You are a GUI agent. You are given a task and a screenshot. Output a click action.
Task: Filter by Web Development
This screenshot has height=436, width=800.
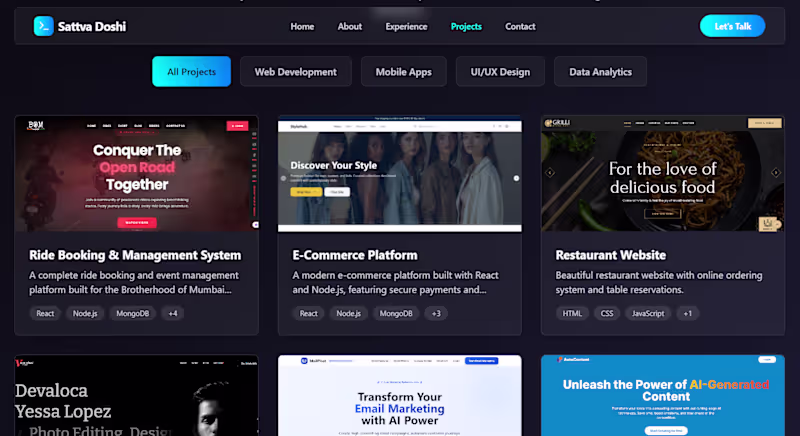295,72
